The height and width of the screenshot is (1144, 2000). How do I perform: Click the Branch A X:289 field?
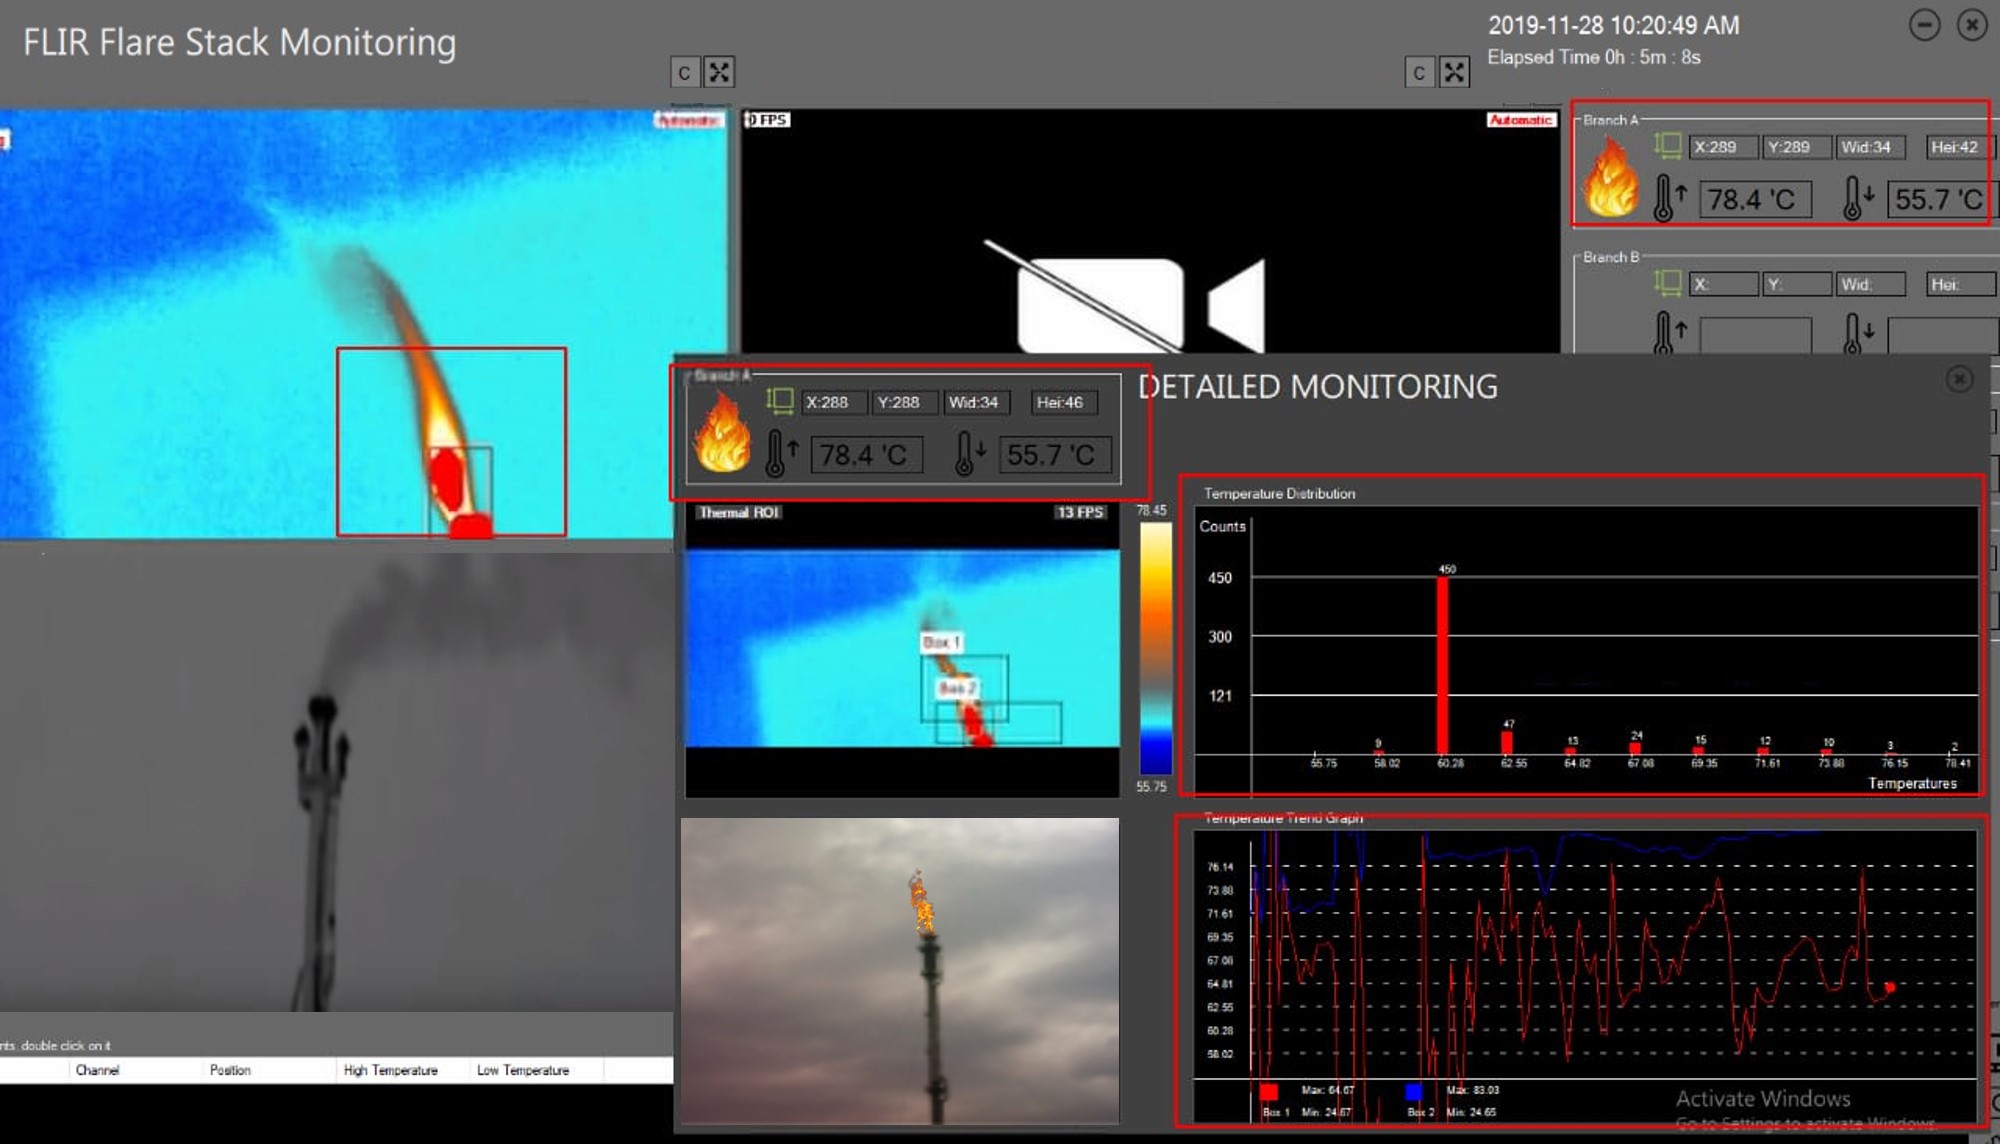[1723, 147]
